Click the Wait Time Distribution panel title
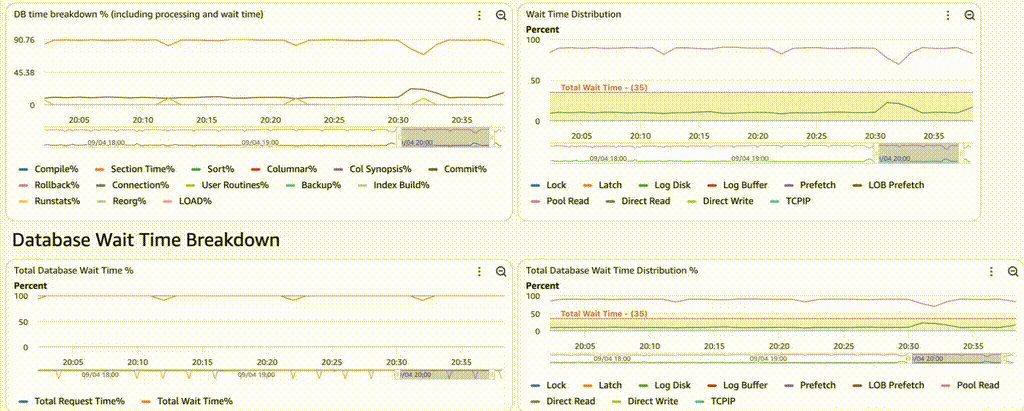The image size is (1024, 411). click(573, 15)
